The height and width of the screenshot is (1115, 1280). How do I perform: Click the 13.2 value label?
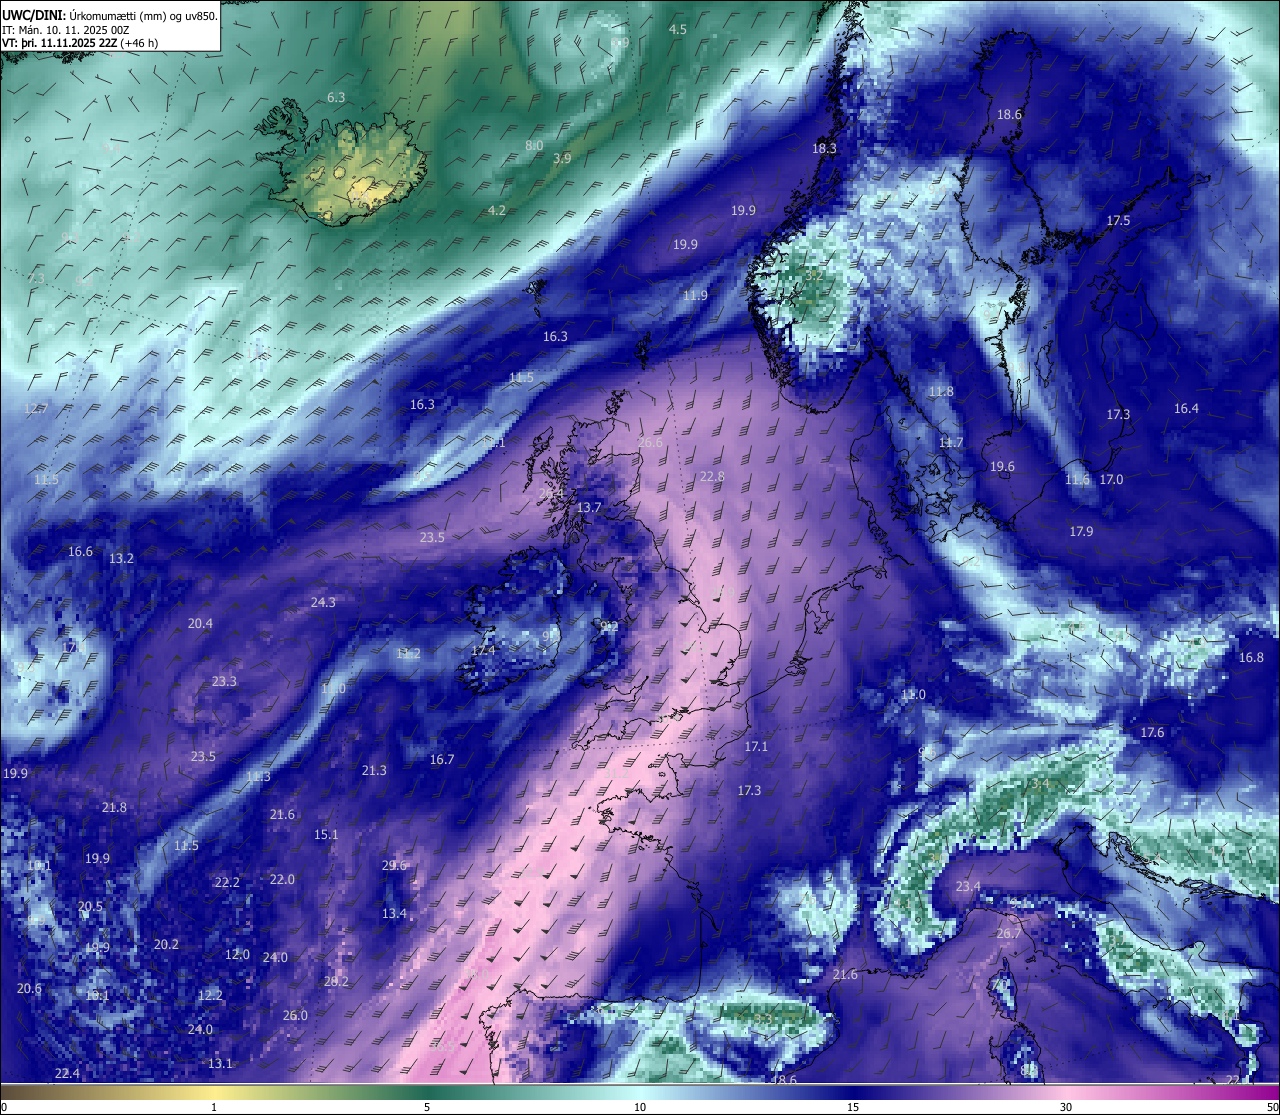[x=121, y=558]
